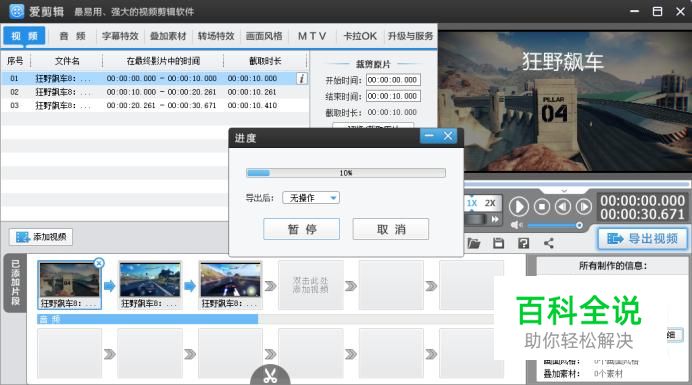The width and height of the screenshot is (692, 385).
Task: Open the MTV tab
Action: pos(312,36)
